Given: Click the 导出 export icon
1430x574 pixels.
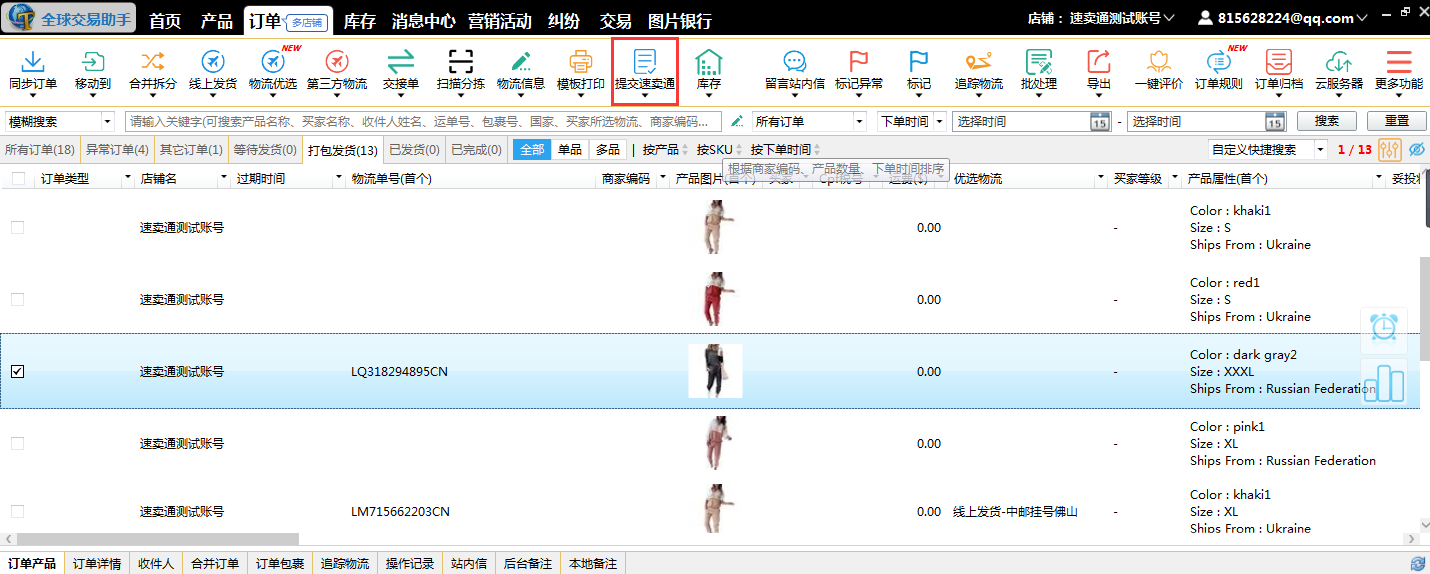Looking at the screenshot, I should pyautogui.click(x=1099, y=62).
